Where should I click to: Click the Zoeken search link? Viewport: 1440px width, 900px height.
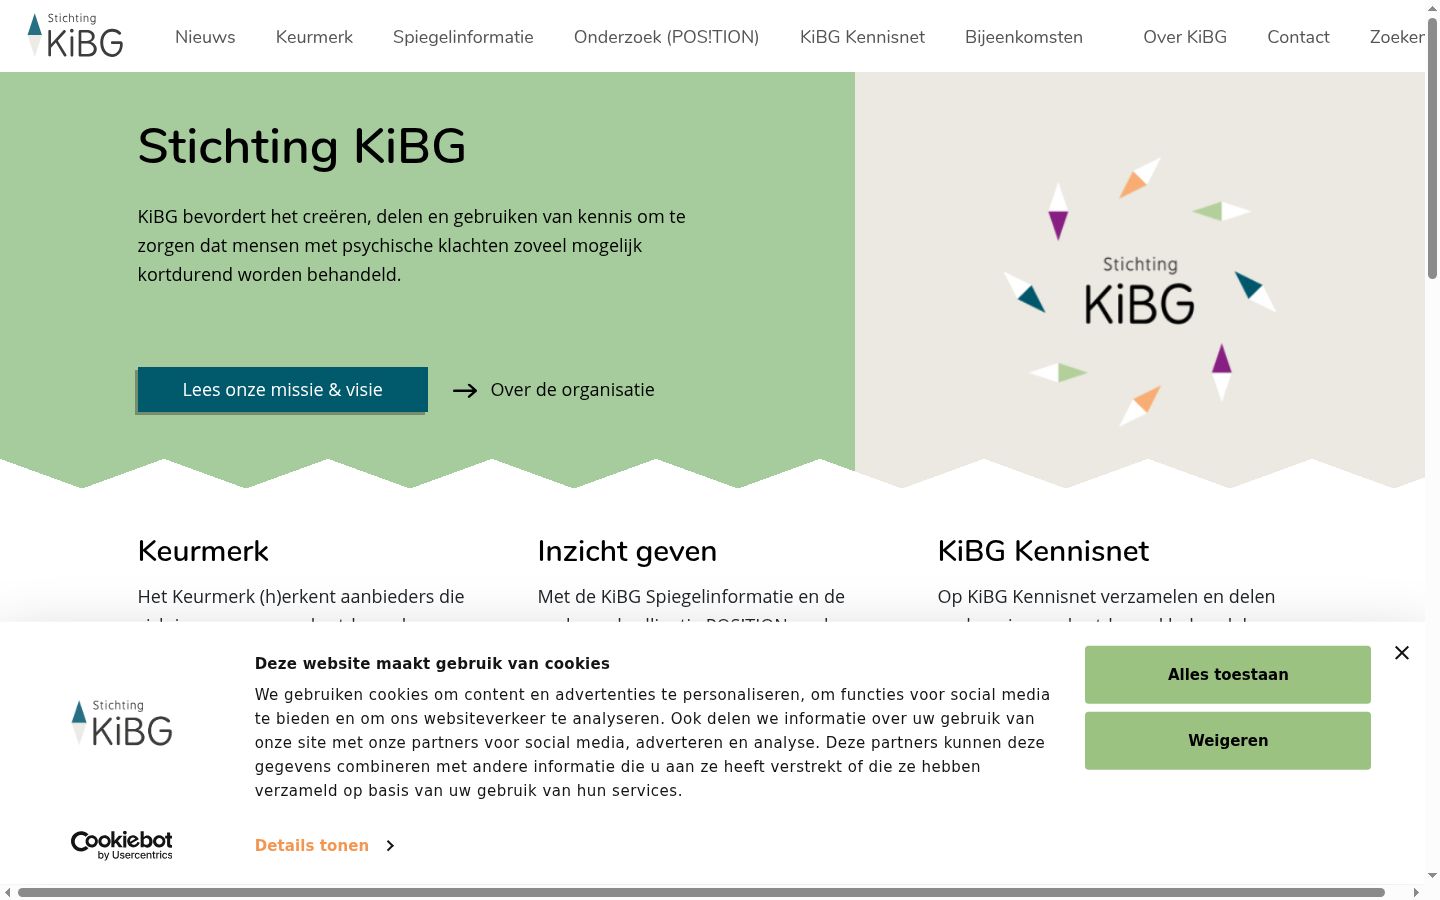click(x=1397, y=37)
